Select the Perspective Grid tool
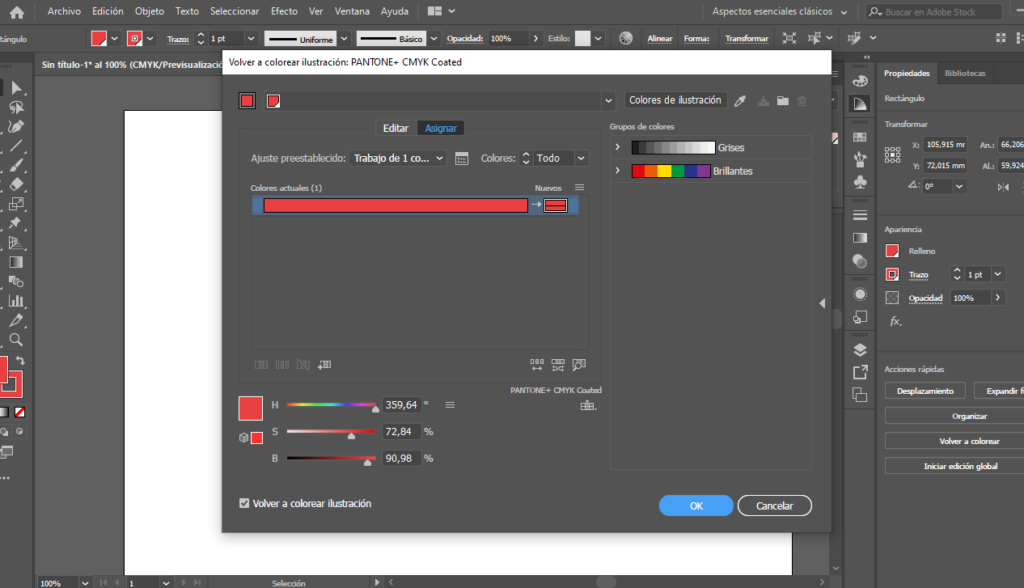Viewport: 1024px width, 588px height. (16, 243)
